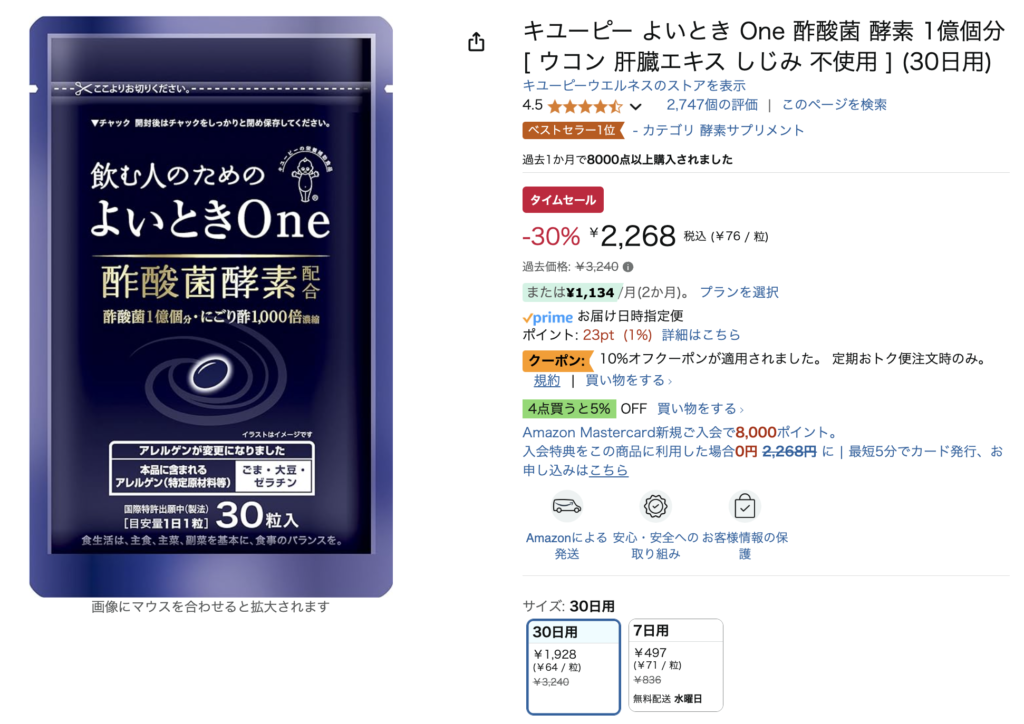1024x724 pixels.
Task: Click the よいときOne product package image
Action: pyautogui.click(x=211, y=307)
